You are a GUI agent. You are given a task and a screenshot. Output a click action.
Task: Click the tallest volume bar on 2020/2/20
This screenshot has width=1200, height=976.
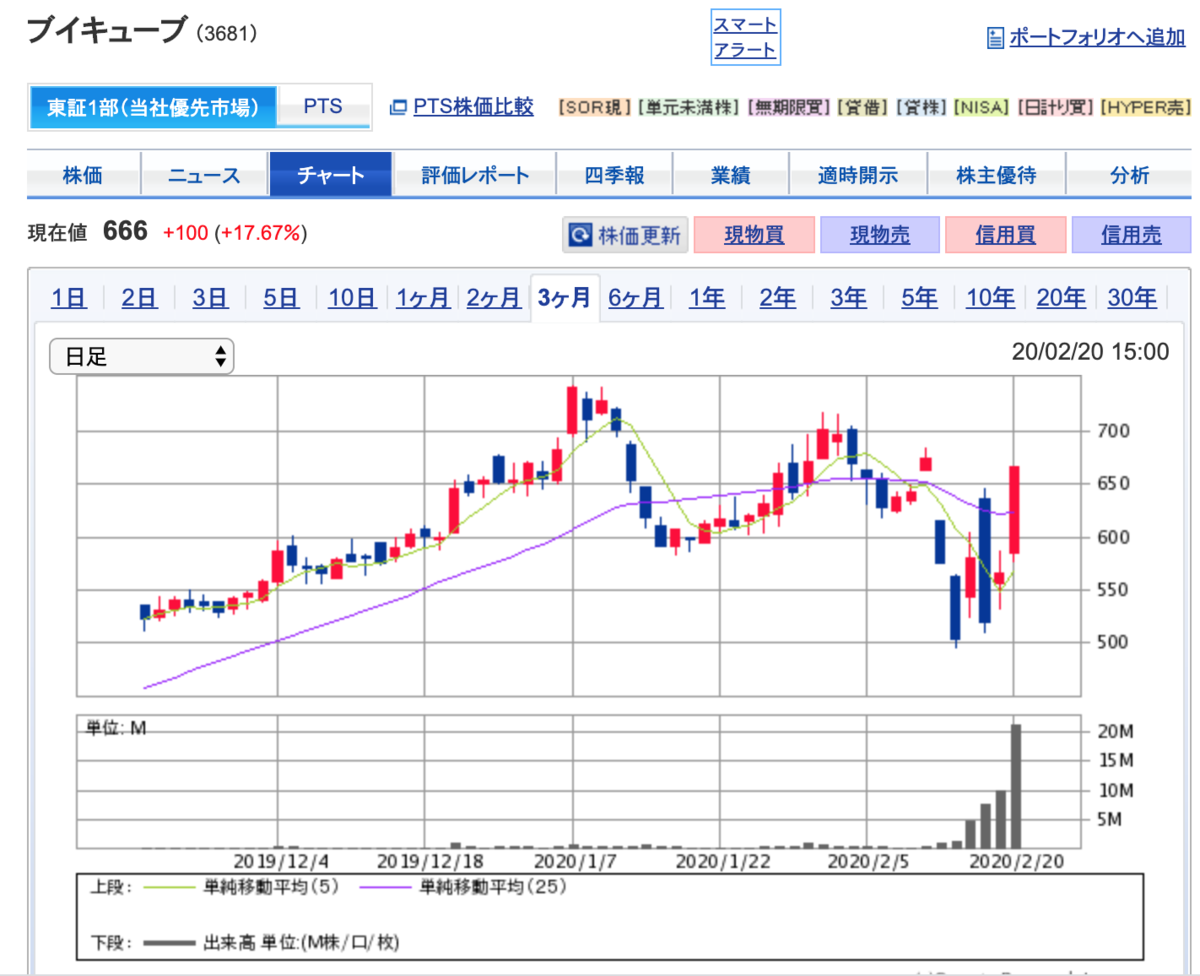(x=1016, y=785)
